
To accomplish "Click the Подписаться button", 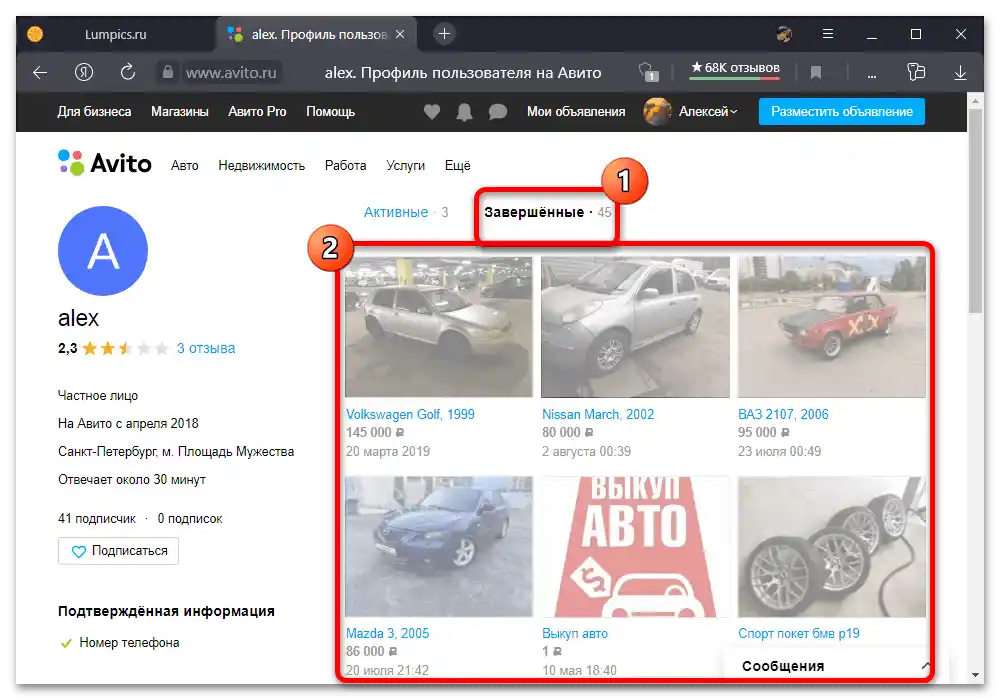I will pyautogui.click(x=119, y=551).
